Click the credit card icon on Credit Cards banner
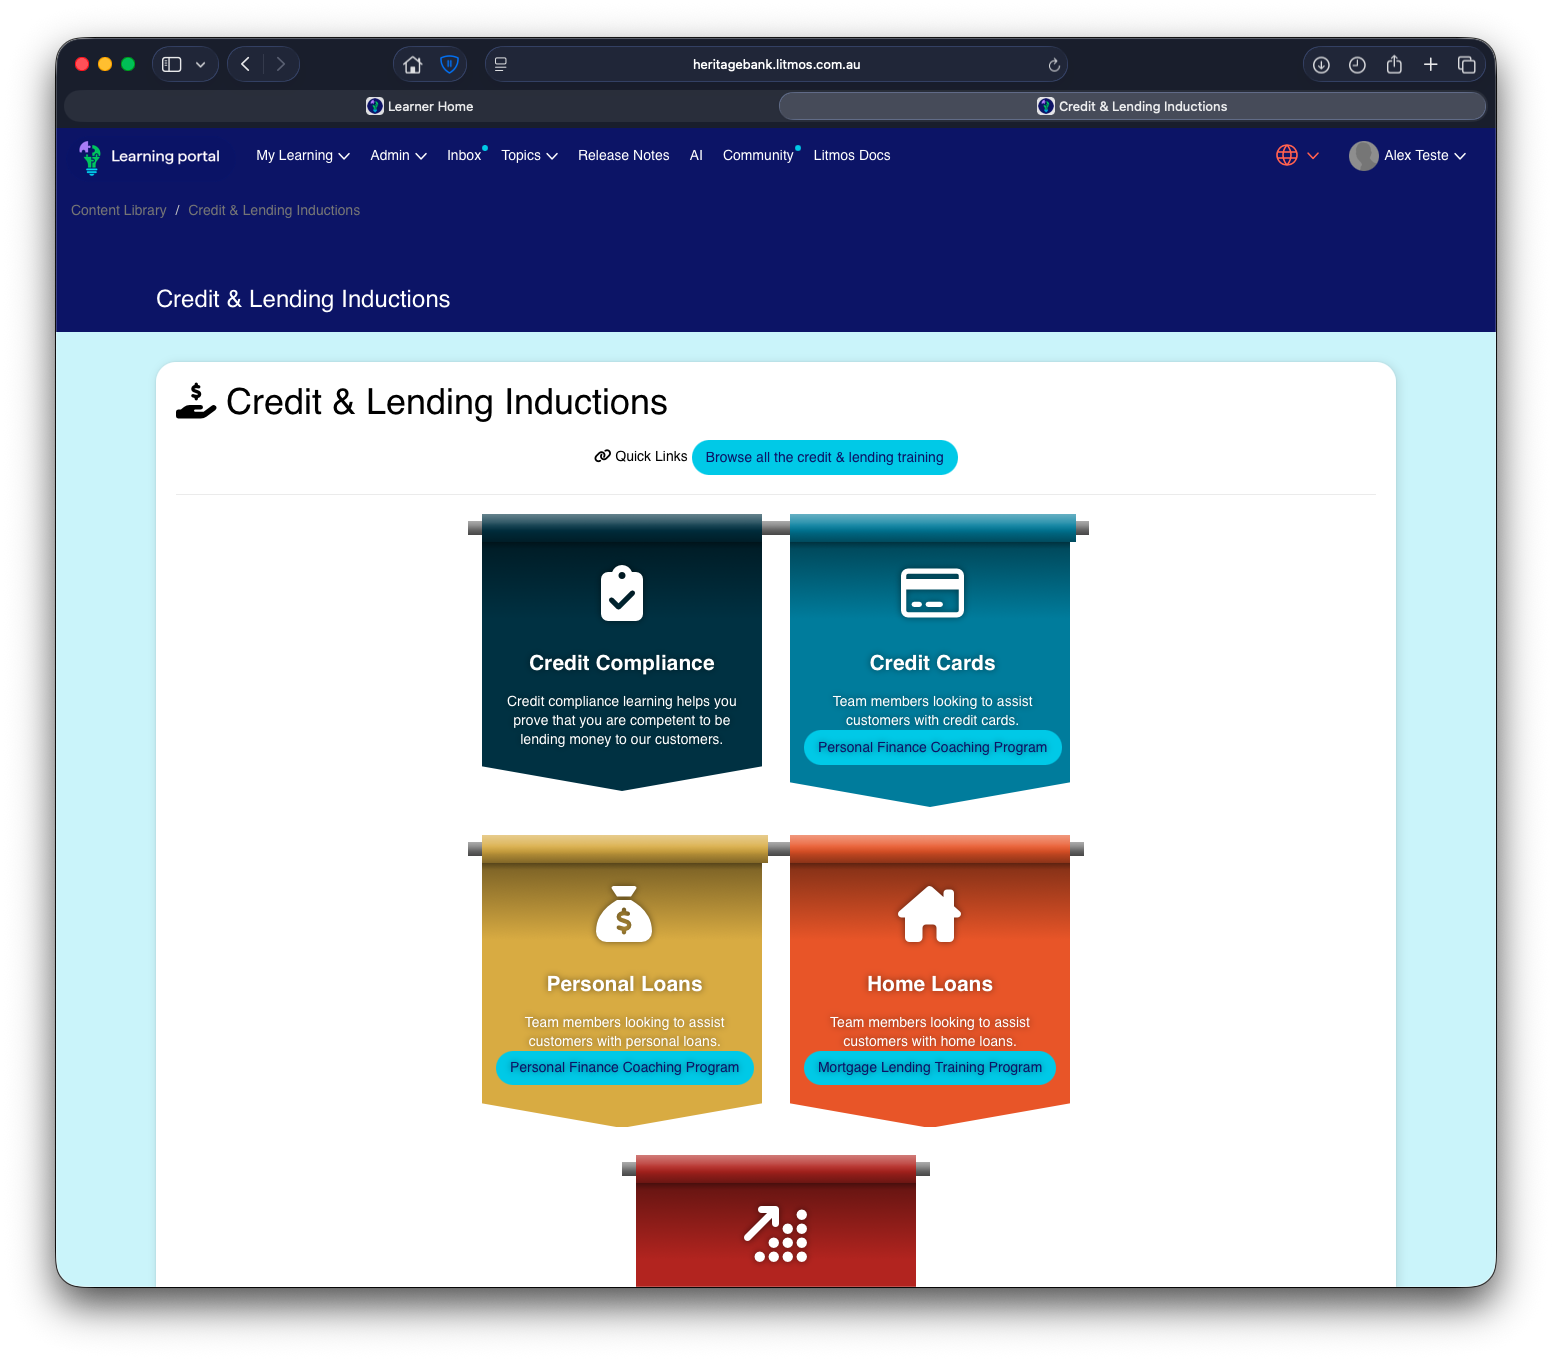 932,593
